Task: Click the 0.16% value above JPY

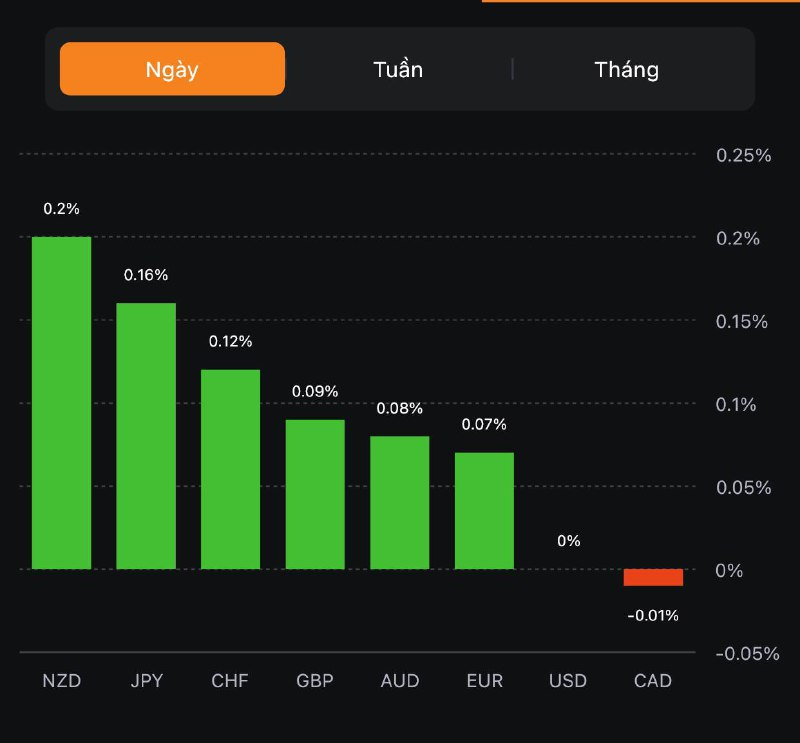Action: click(x=146, y=275)
